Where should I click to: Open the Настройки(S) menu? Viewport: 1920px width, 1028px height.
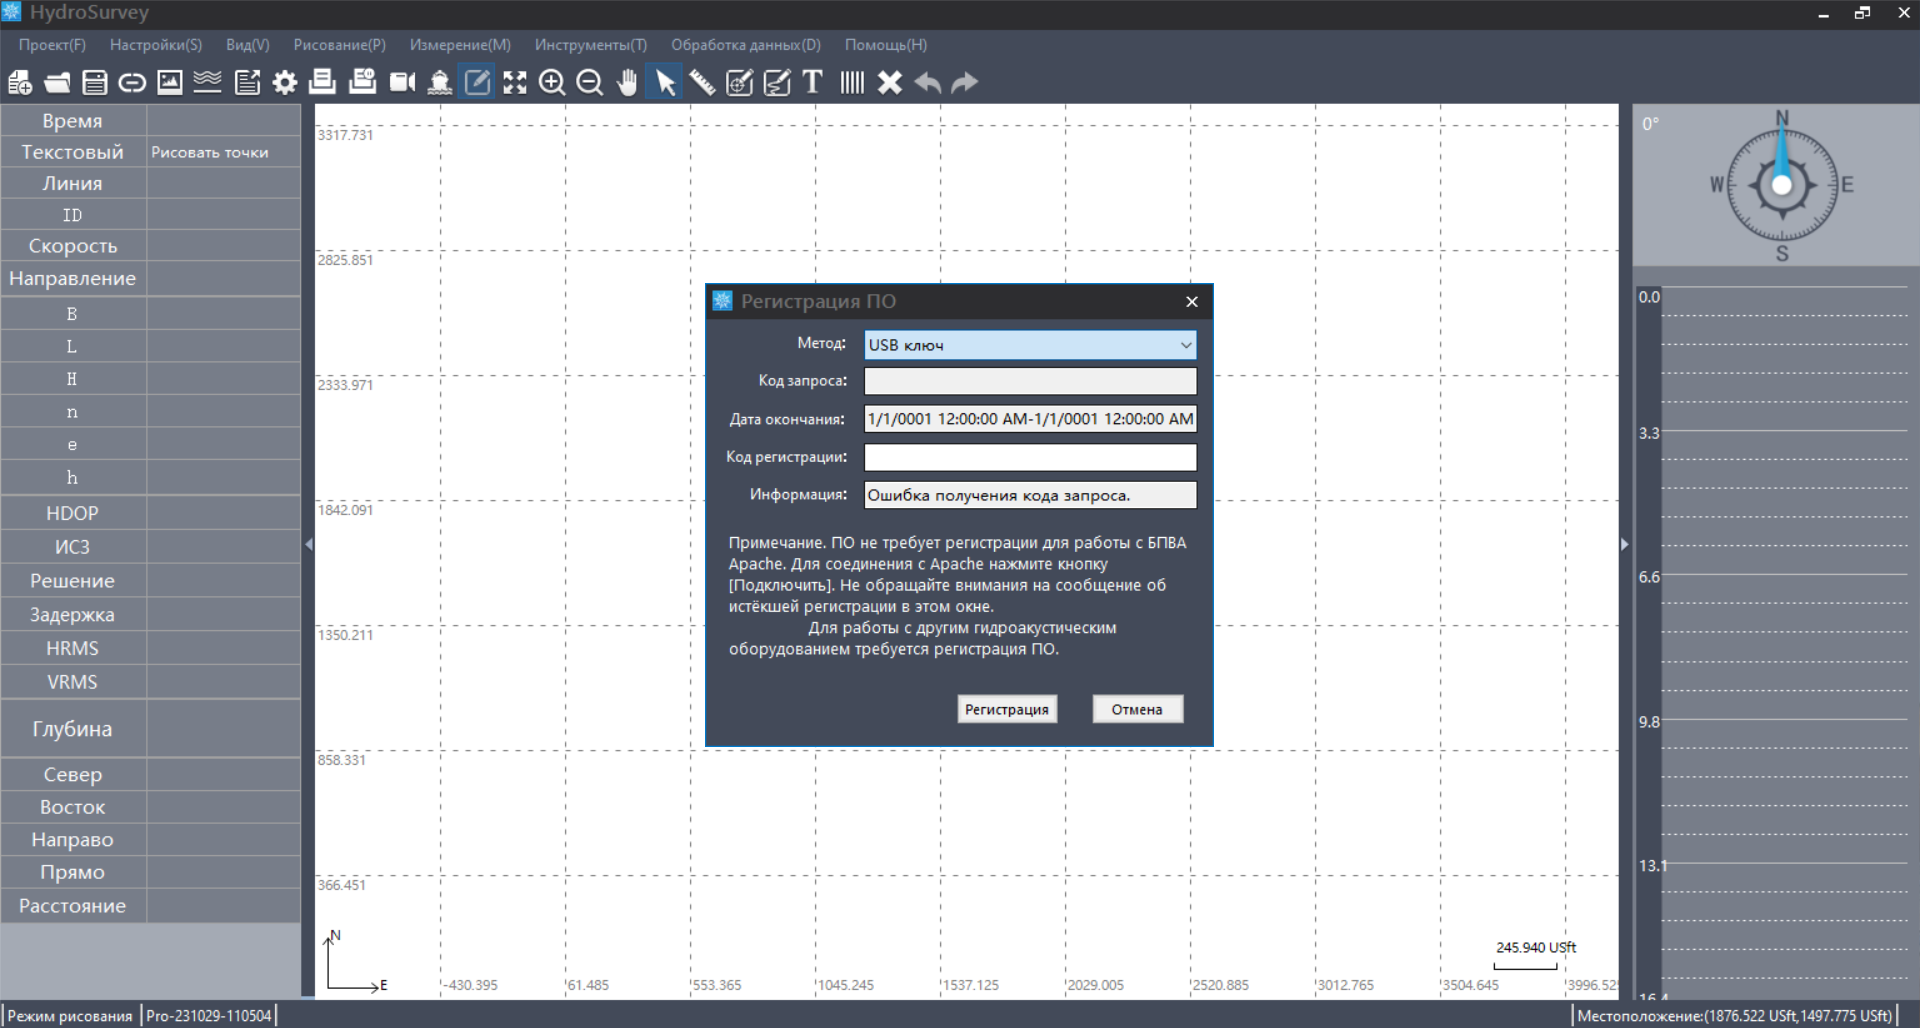pos(156,45)
